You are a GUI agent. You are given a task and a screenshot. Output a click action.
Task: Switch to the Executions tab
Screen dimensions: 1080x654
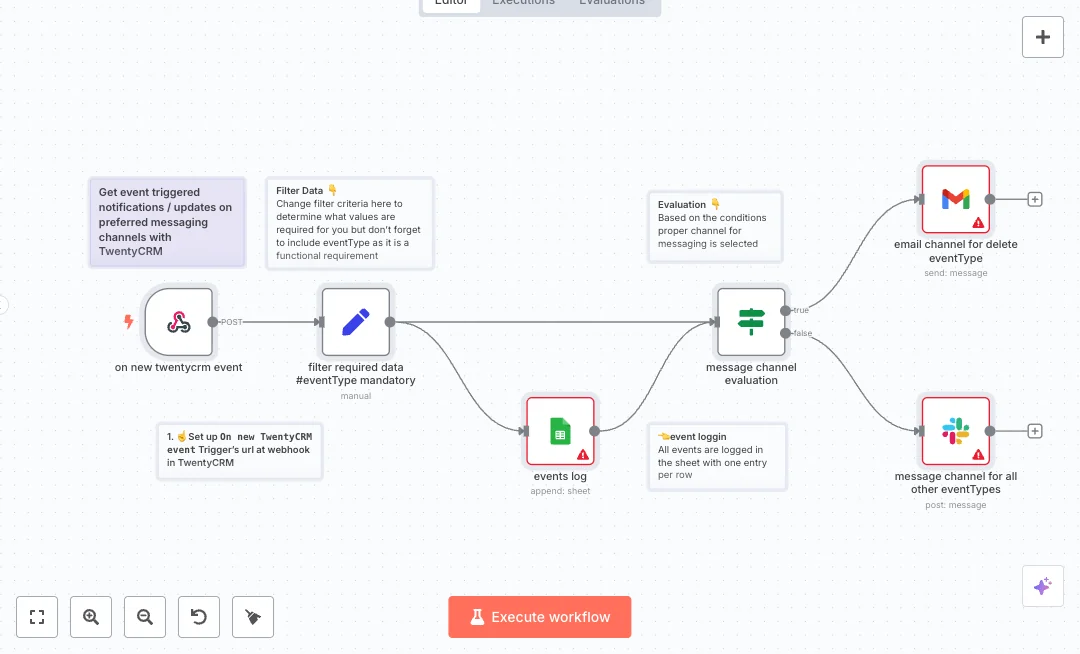(523, 4)
